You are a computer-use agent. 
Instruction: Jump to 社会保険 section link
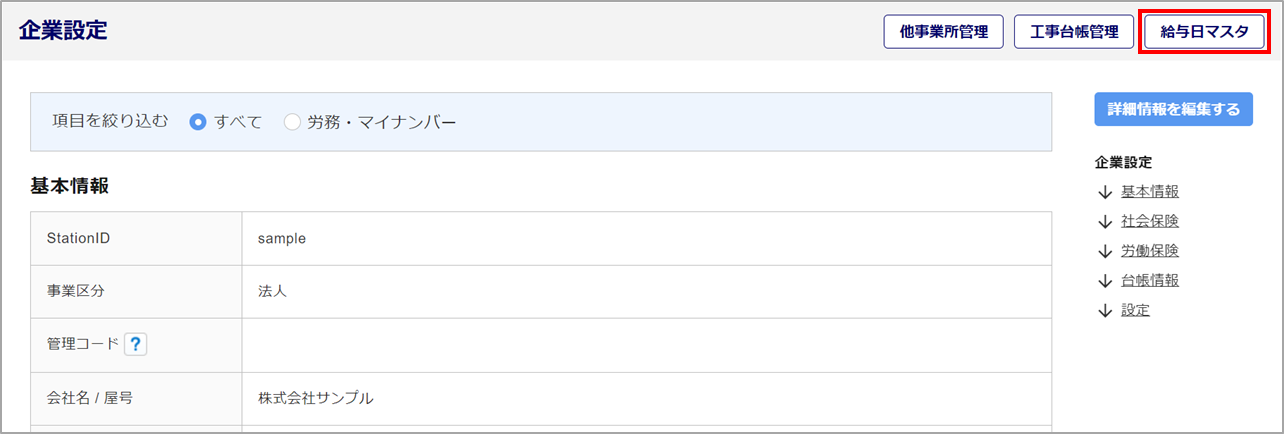pos(1143,221)
